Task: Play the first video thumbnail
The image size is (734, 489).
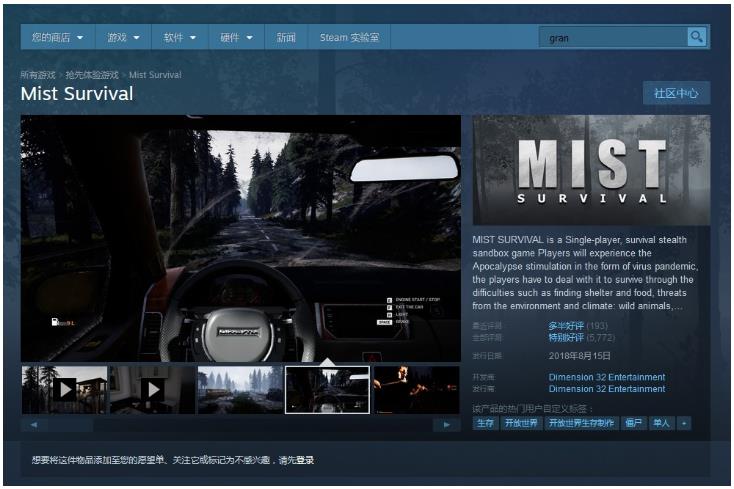Action: click(x=65, y=389)
